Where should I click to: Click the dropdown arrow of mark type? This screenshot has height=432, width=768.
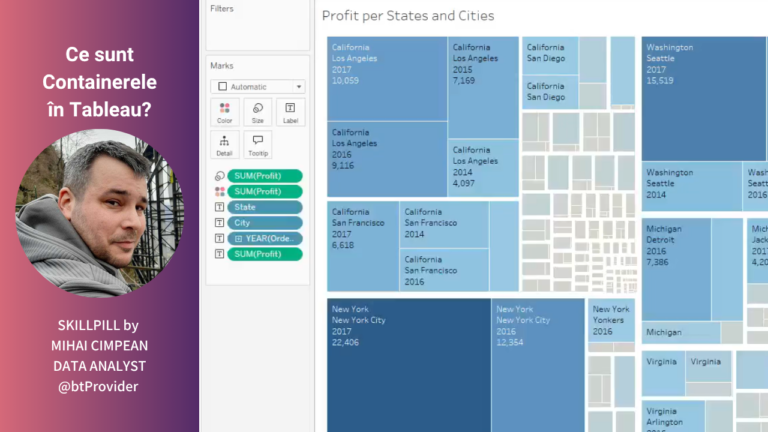(x=299, y=87)
